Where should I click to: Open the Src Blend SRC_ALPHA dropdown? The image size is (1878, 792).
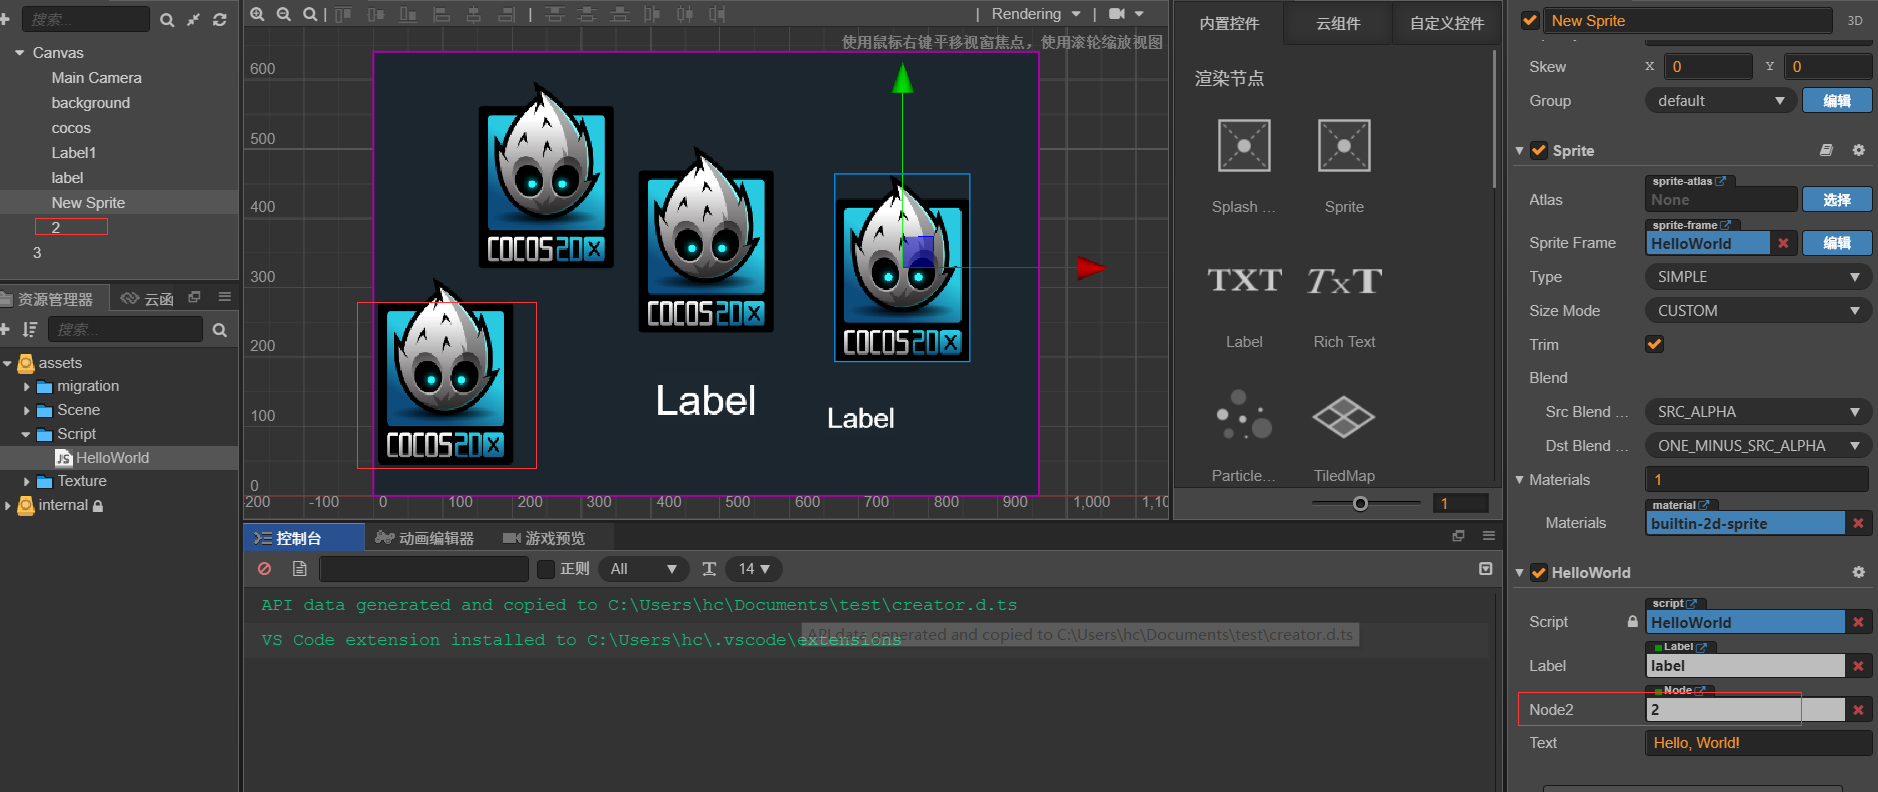tap(1758, 412)
